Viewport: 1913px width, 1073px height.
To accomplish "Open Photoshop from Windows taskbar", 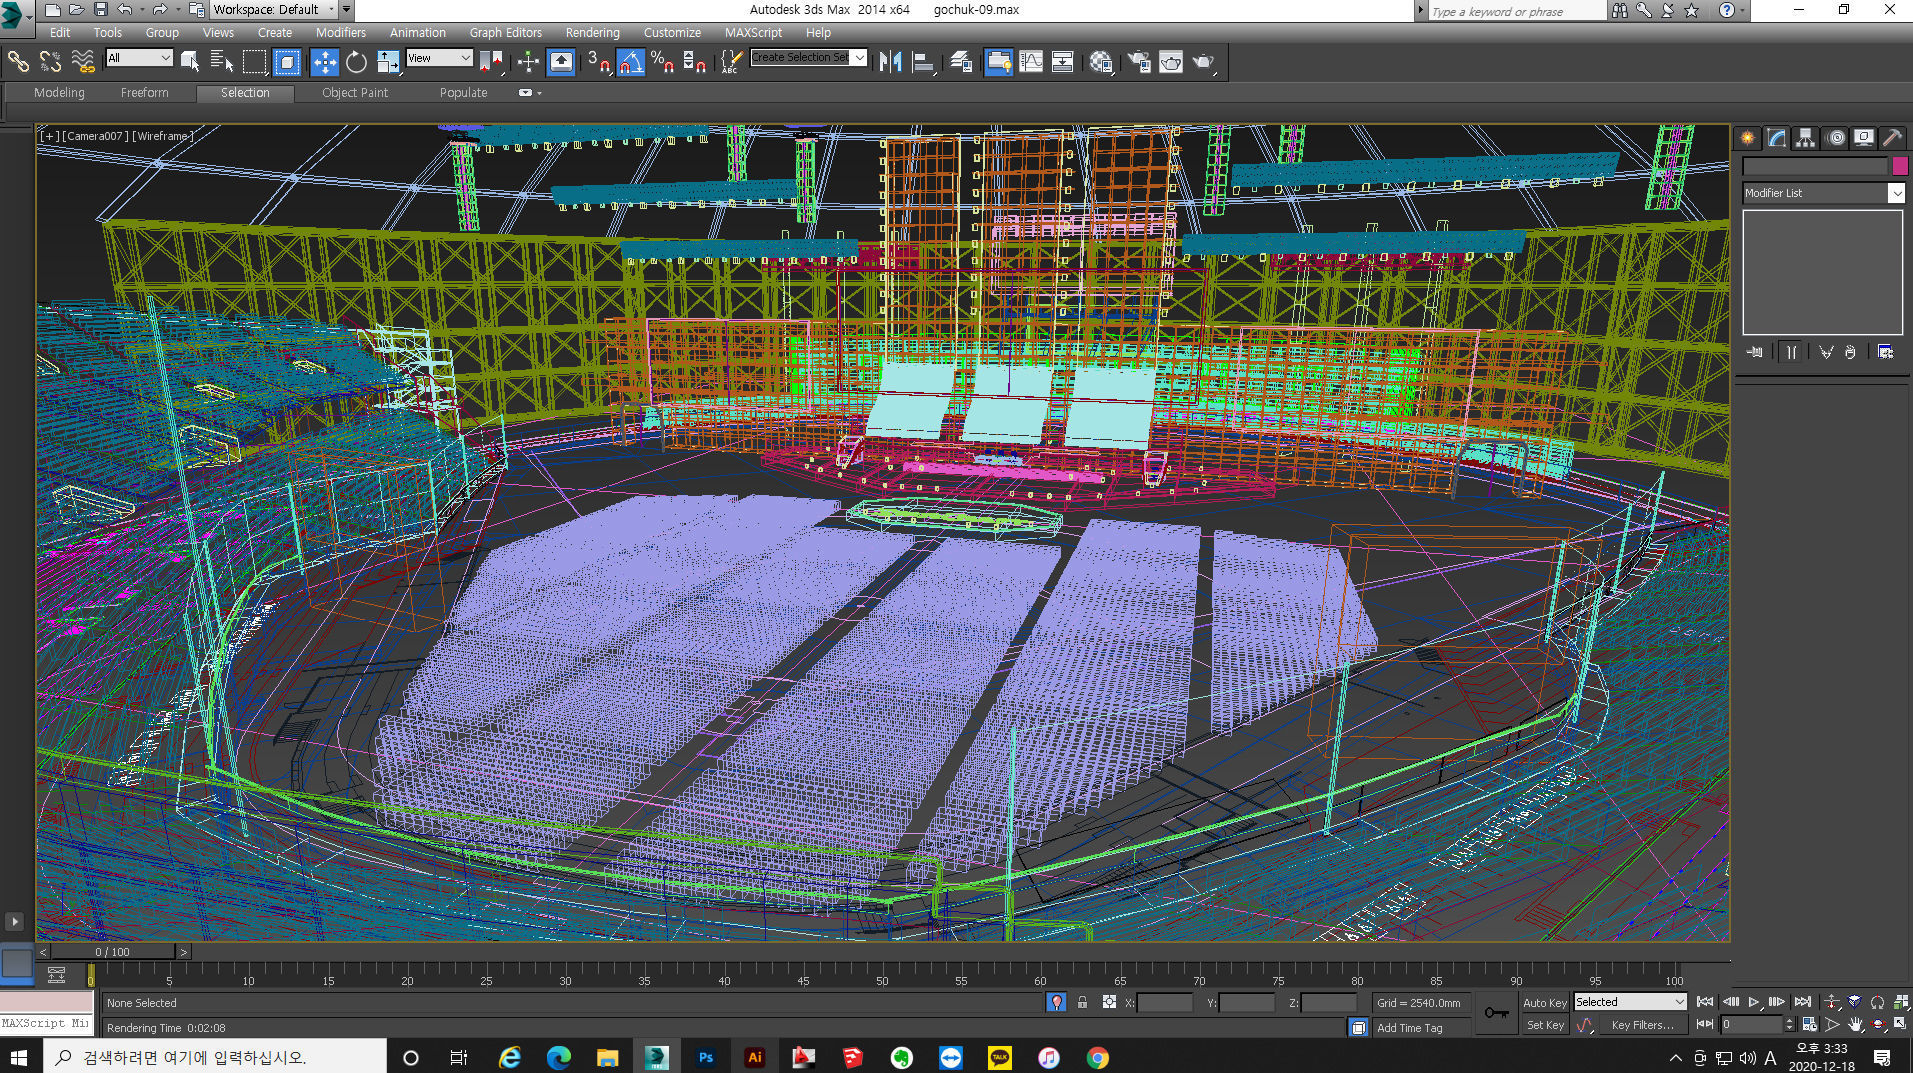I will tap(706, 1057).
